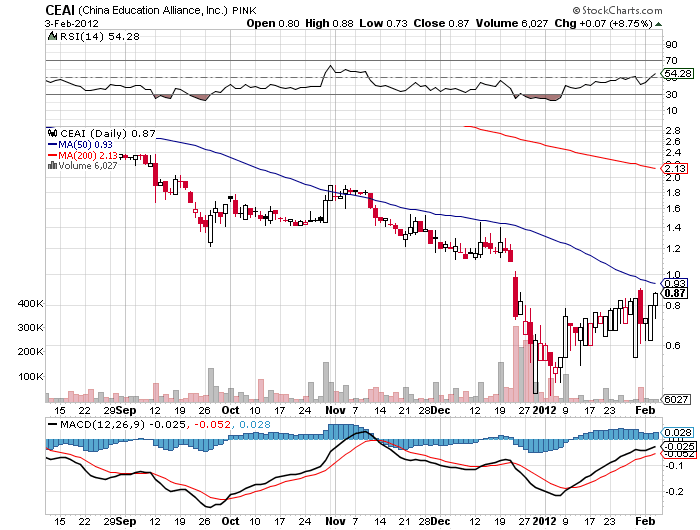This screenshot has width=700, height=530.
Task: Click the Nov label on the upper date axis
Action: pos(335,410)
